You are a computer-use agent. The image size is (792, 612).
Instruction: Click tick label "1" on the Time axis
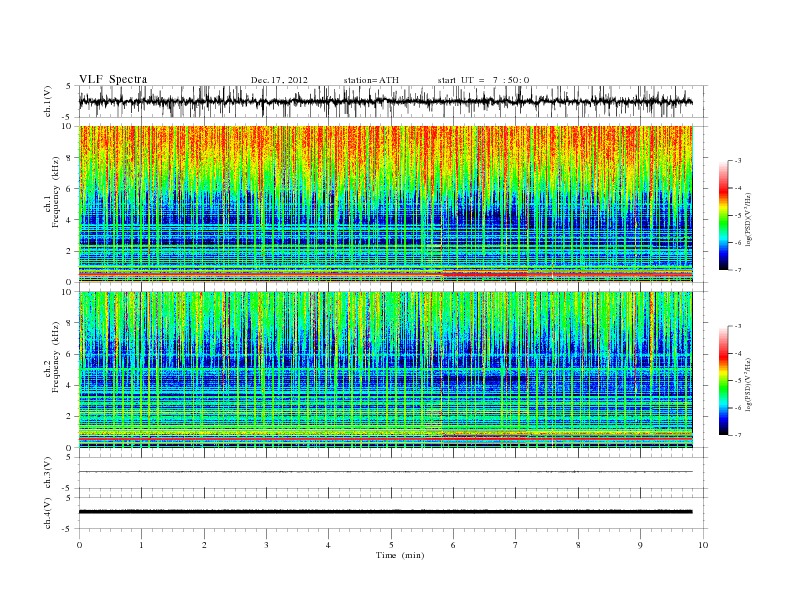point(141,545)
